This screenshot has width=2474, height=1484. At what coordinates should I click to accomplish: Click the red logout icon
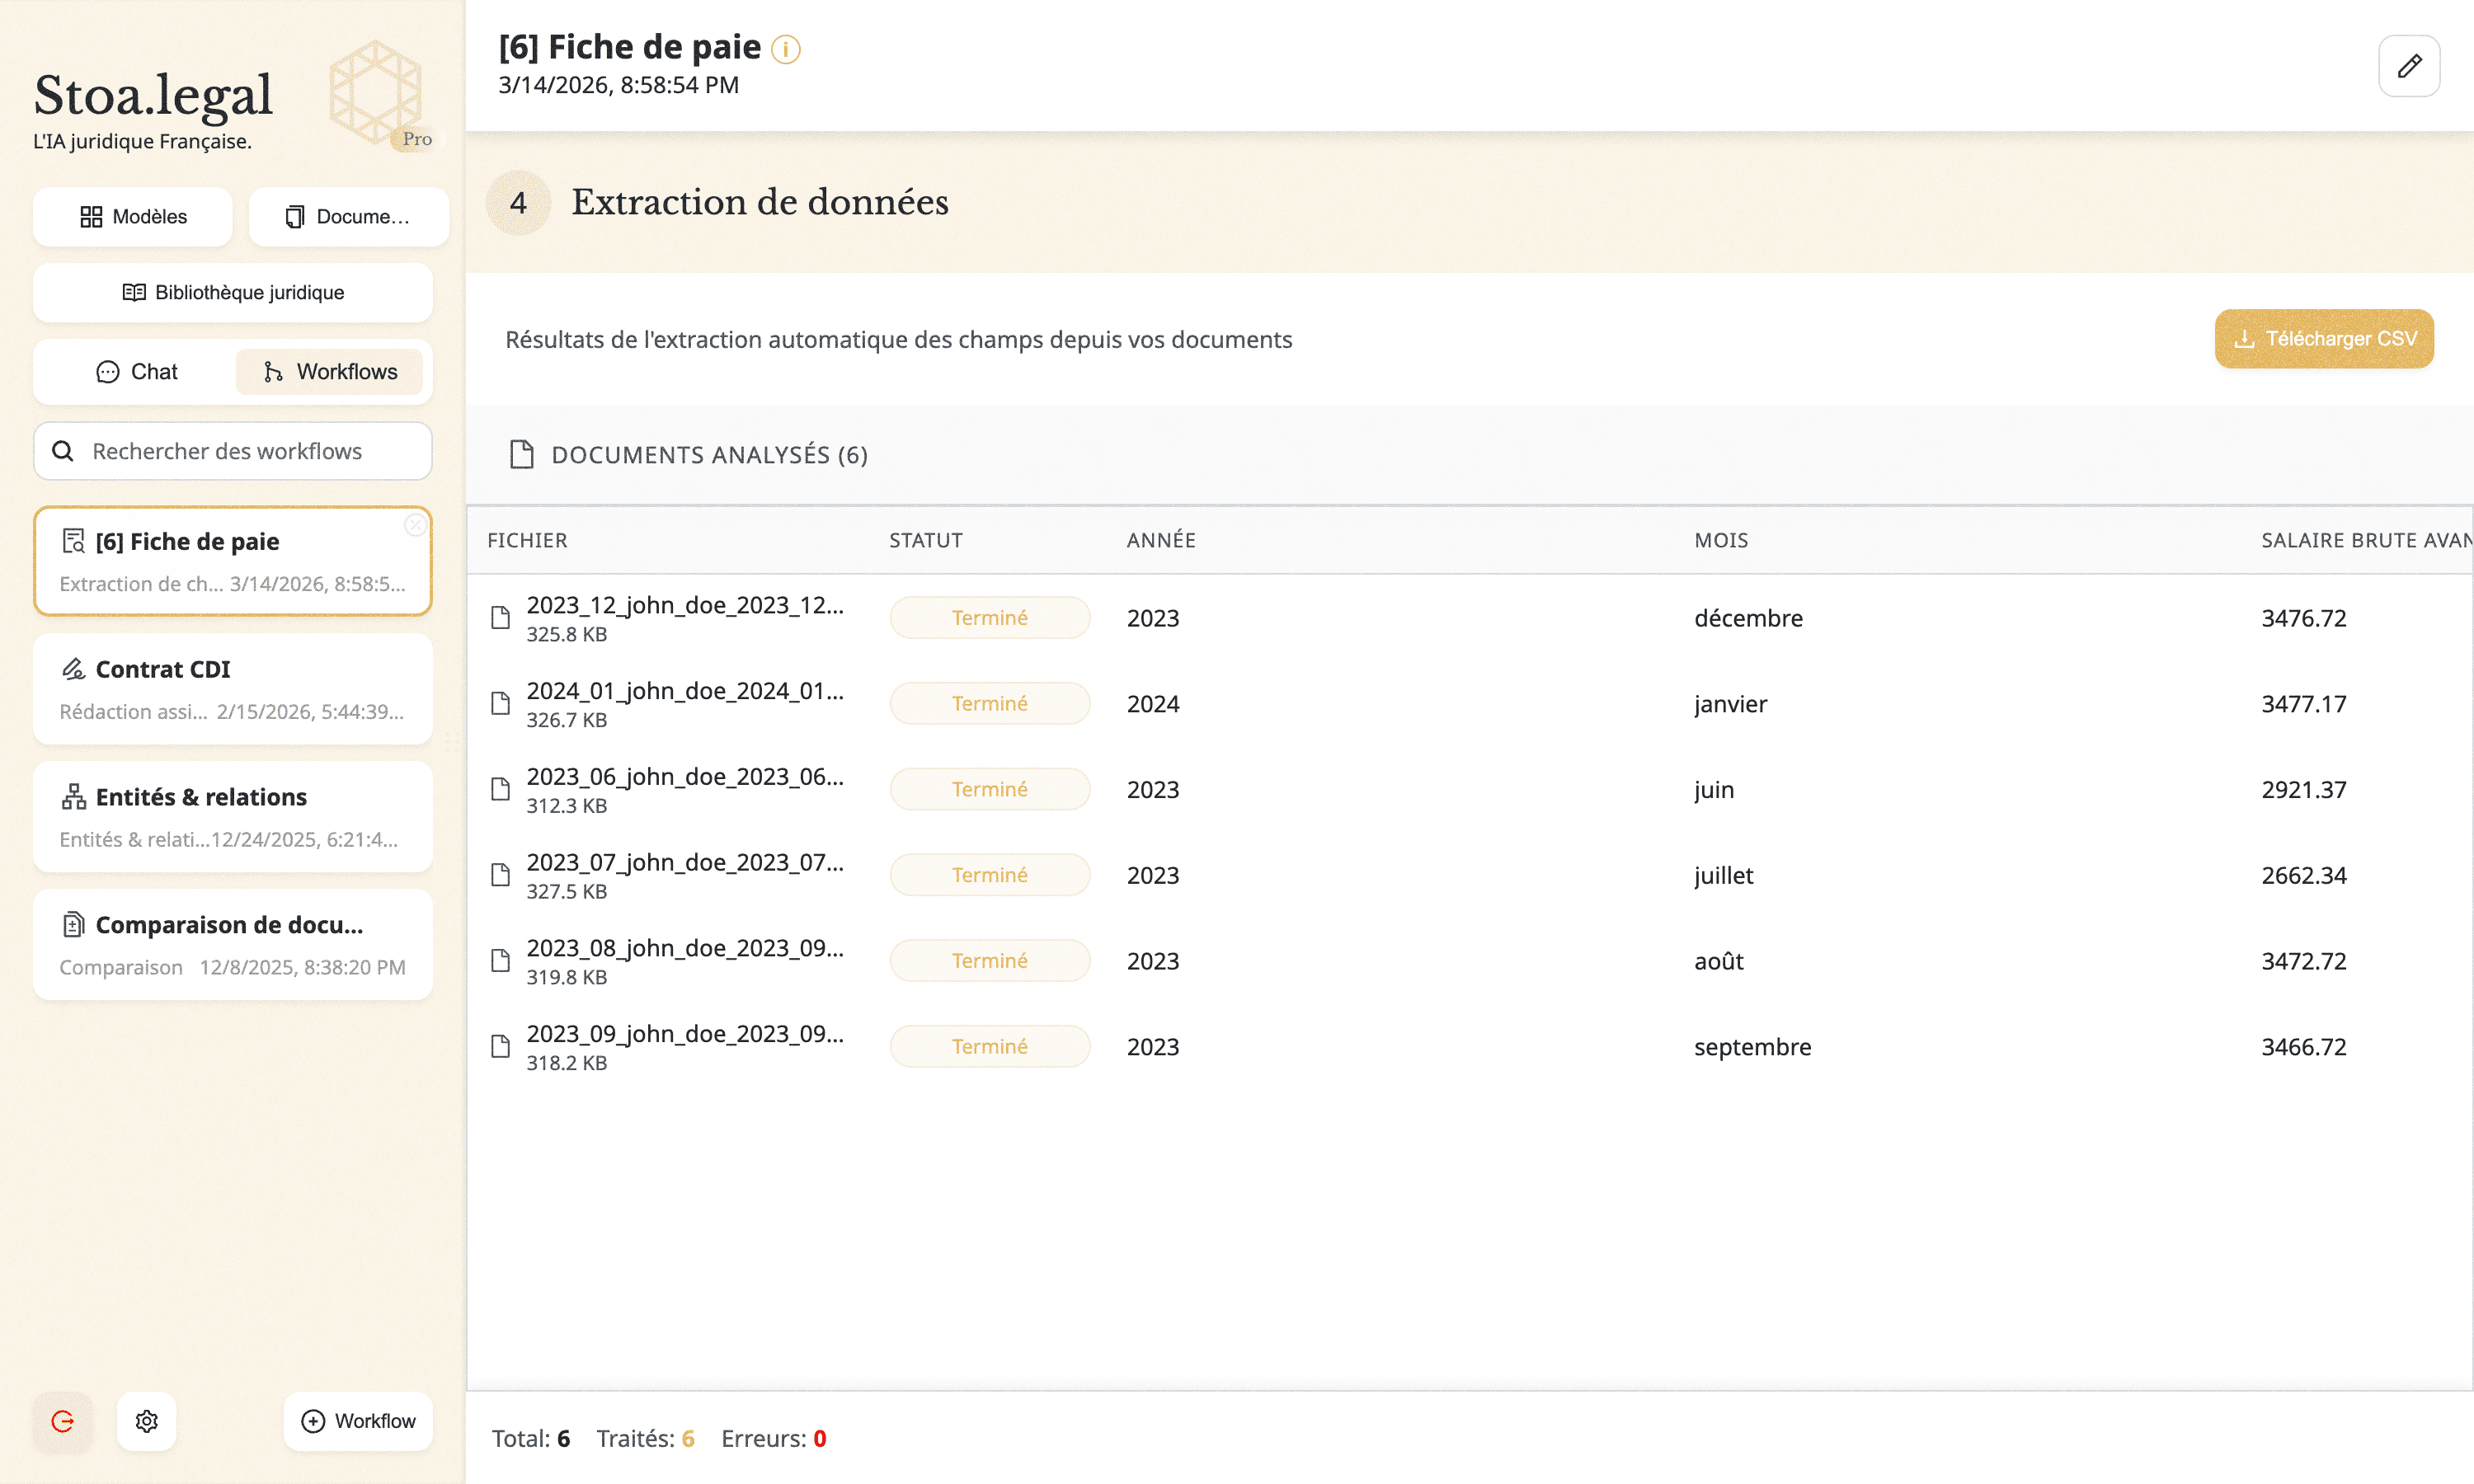tap(63, 1421)
